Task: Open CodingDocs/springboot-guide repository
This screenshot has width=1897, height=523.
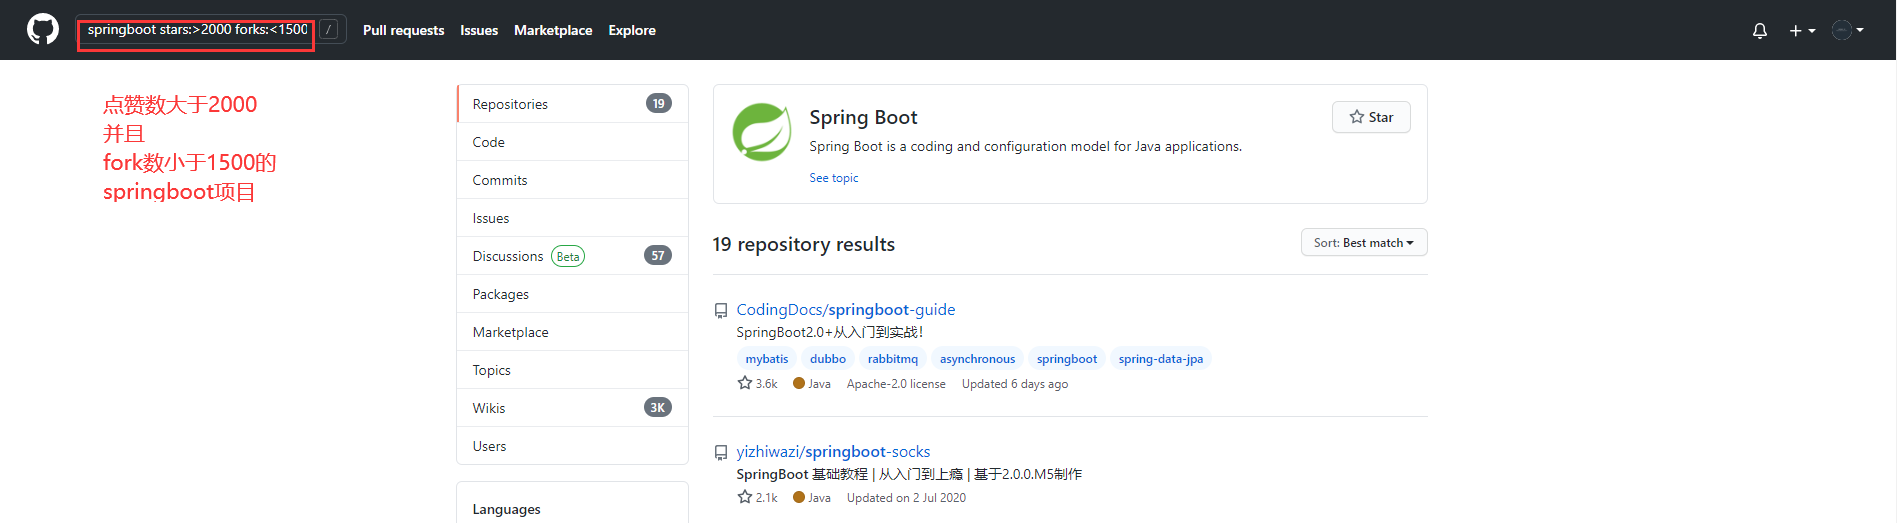Action: click(846, 310)
